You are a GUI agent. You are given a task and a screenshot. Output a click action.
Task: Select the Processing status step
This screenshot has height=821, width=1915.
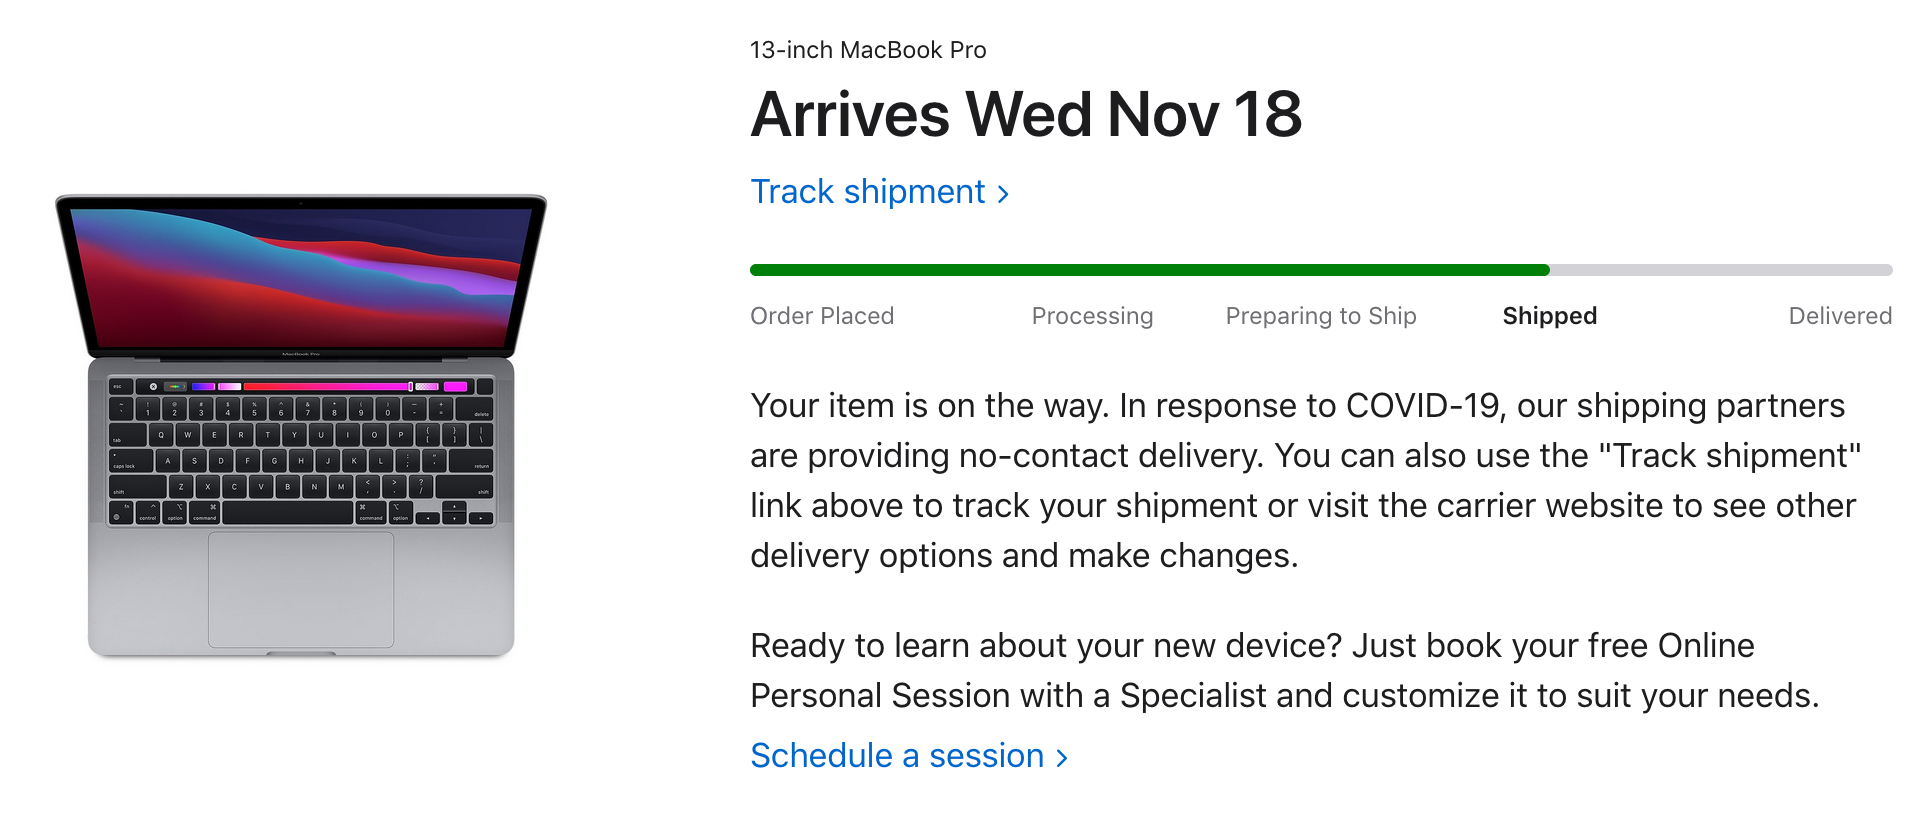pyautogui.click(x=1091, y=316)
